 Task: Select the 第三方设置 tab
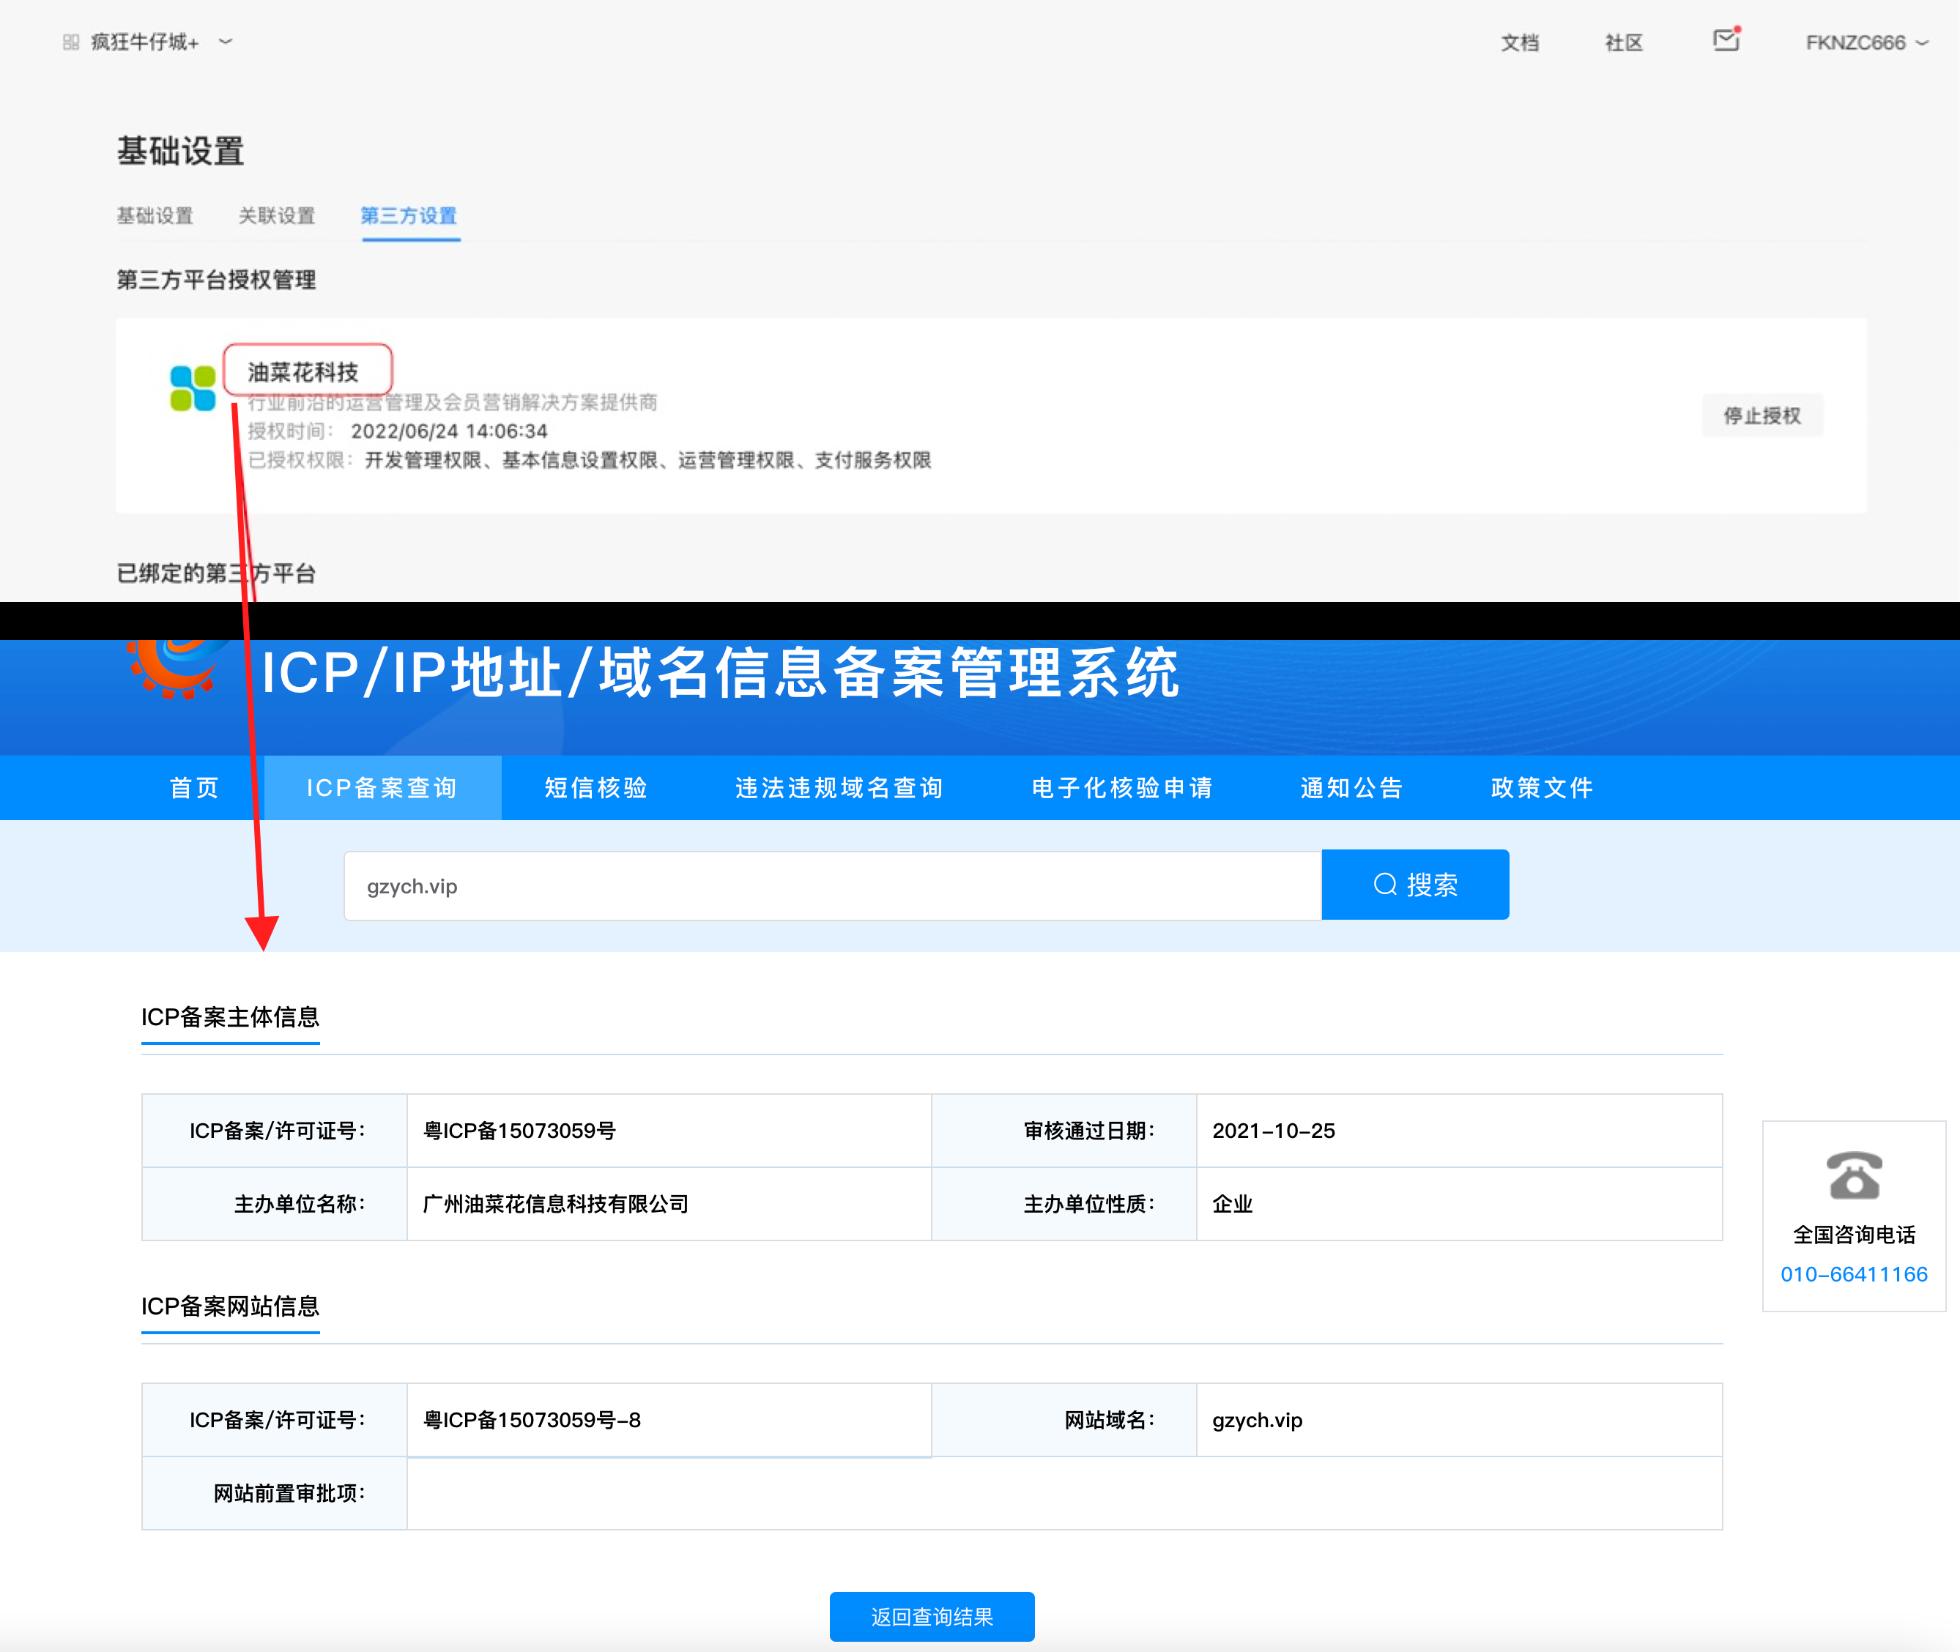409,216
